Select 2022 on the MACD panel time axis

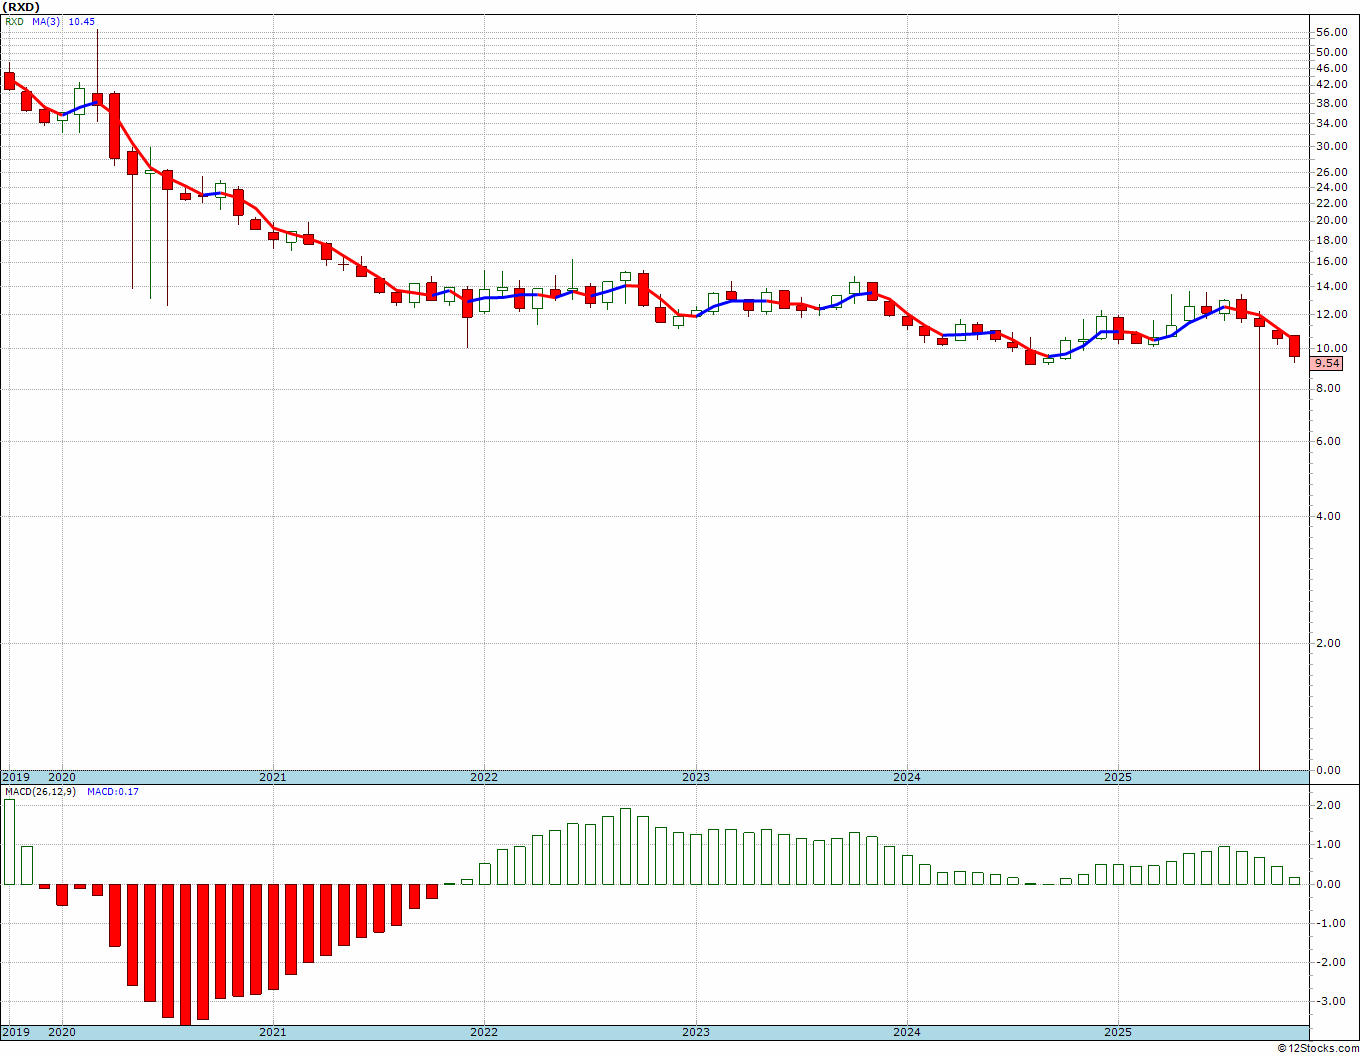click(484, 1032)
